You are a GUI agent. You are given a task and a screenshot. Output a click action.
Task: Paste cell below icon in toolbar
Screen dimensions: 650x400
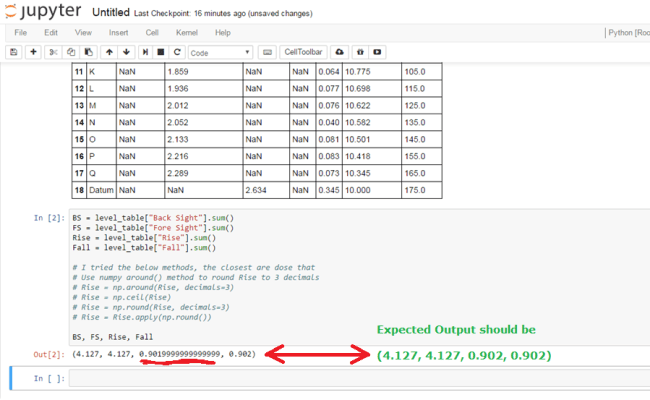pyautogui.click(x=89, y=52)
